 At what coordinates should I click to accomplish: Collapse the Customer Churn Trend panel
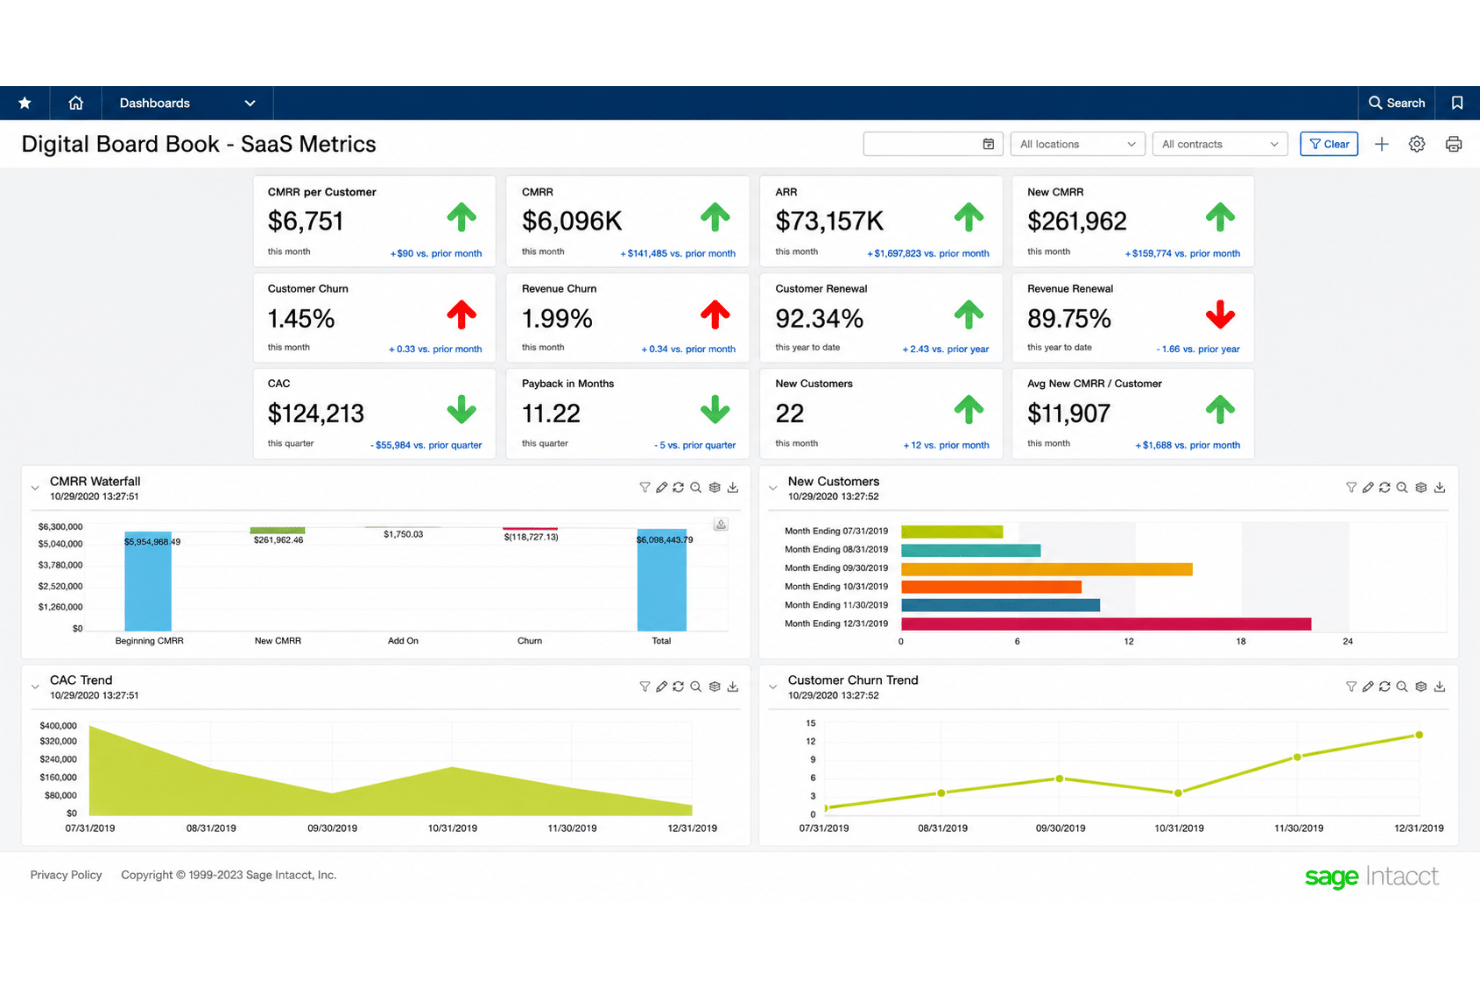(773, 687)
